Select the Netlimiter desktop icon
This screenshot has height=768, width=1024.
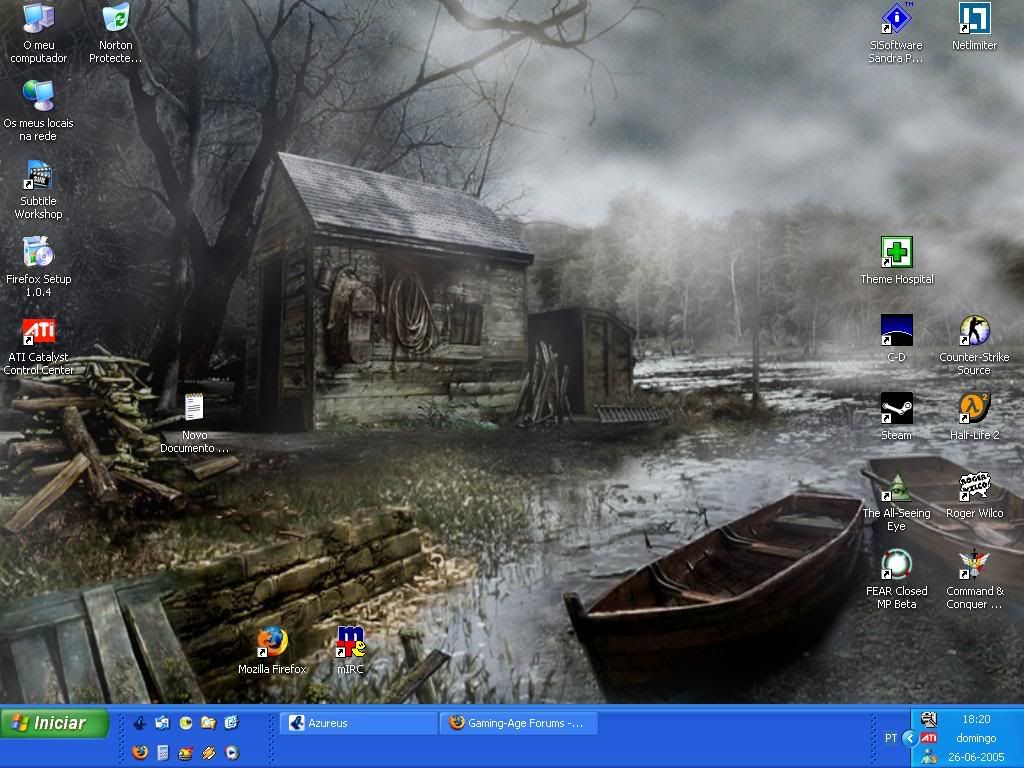(x=974, y=19)
